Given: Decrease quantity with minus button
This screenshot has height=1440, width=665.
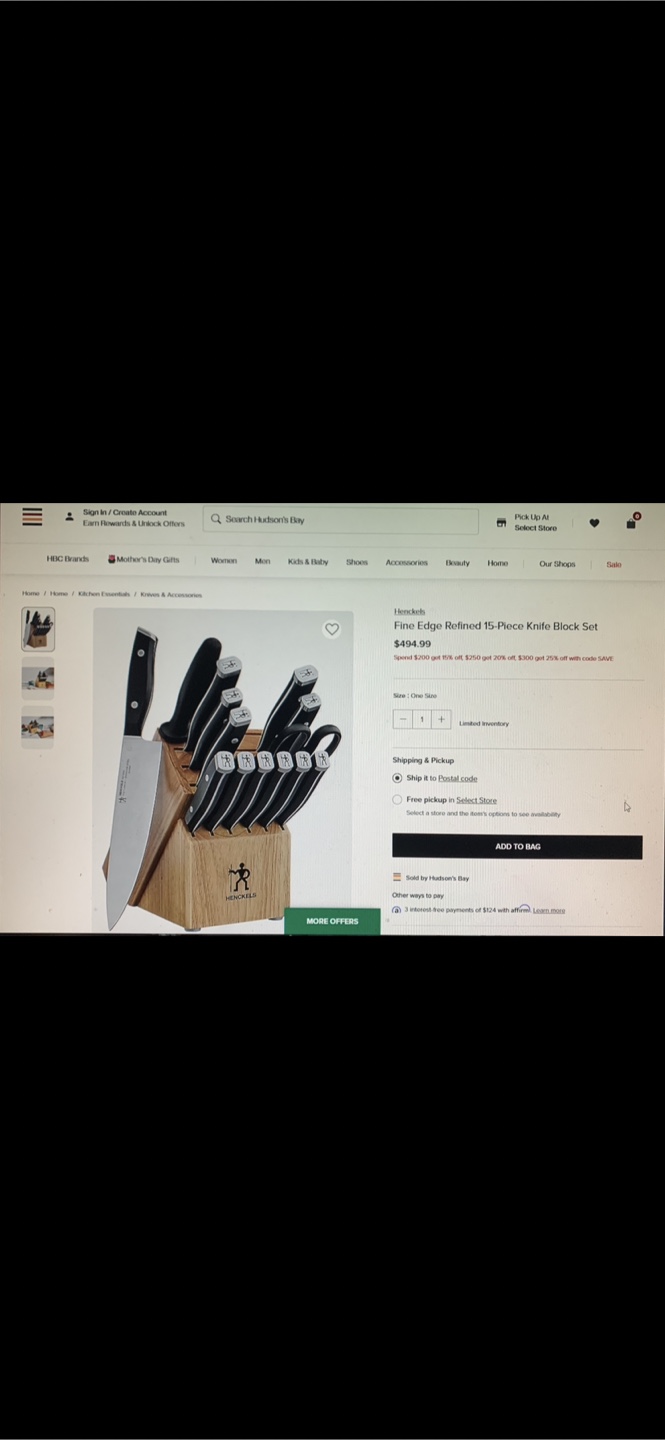Looking at the screenshot, I should [x=403, y=719].
